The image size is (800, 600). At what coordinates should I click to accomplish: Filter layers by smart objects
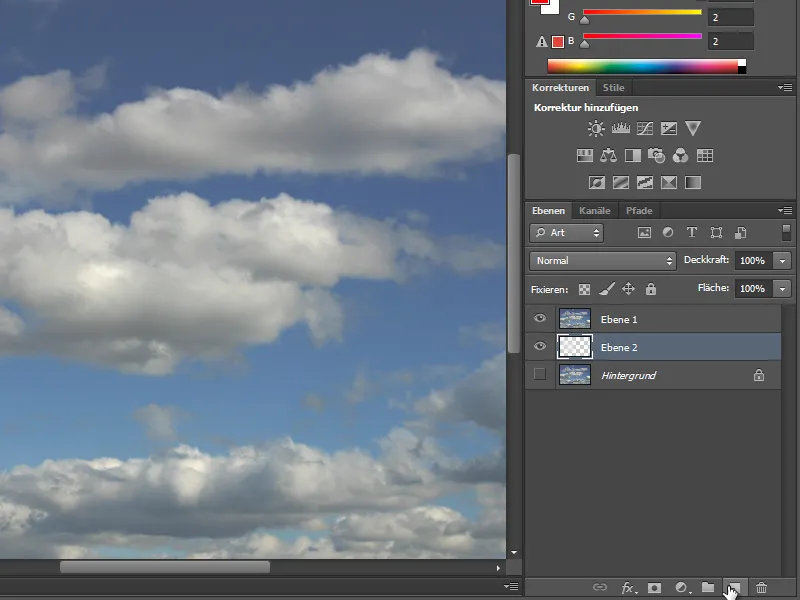pyautogui.click(x=741, y=233)
